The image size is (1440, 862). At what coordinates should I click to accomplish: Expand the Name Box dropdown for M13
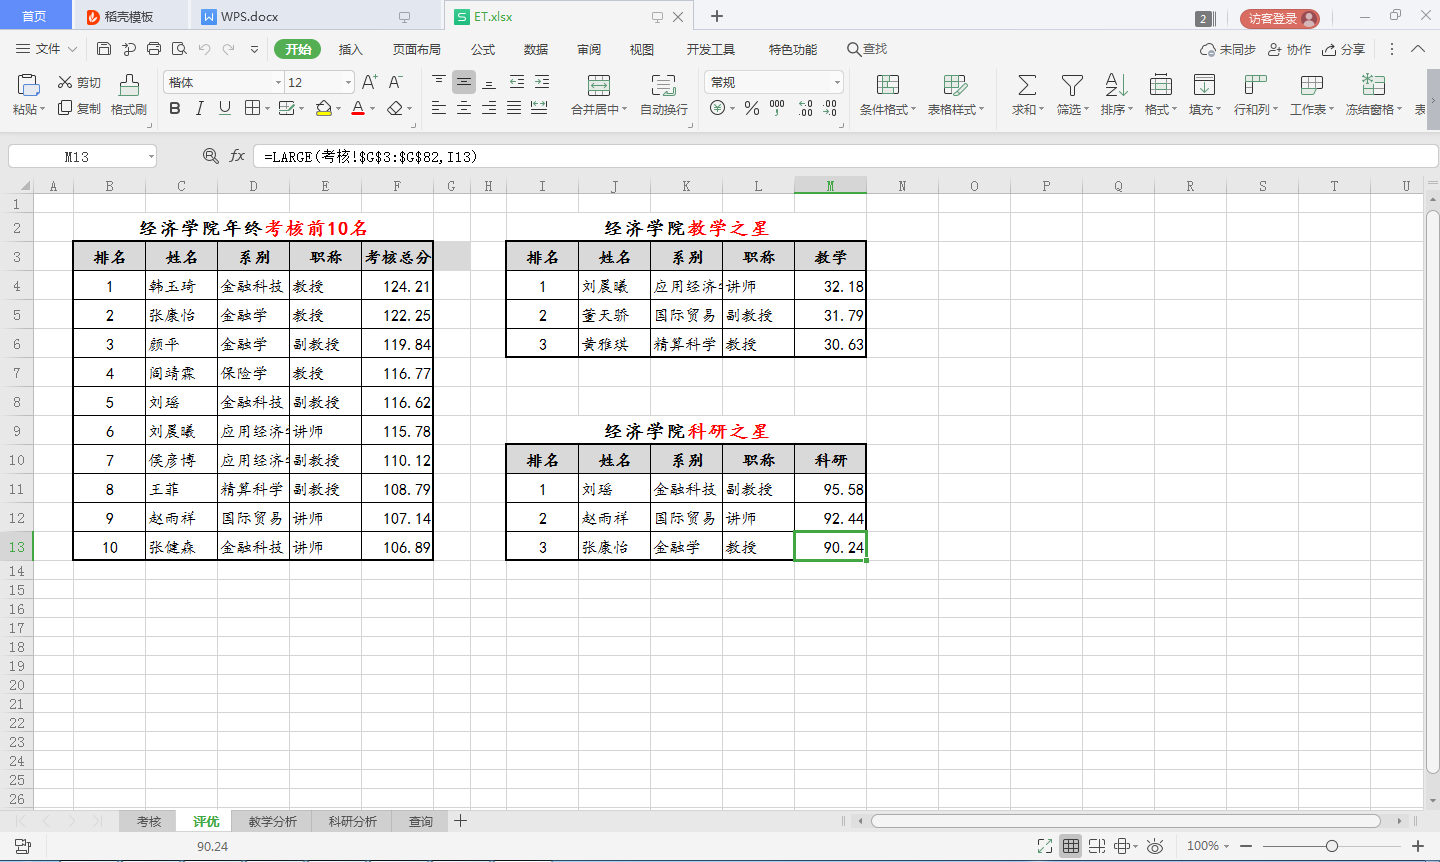[x=151, y=156]
